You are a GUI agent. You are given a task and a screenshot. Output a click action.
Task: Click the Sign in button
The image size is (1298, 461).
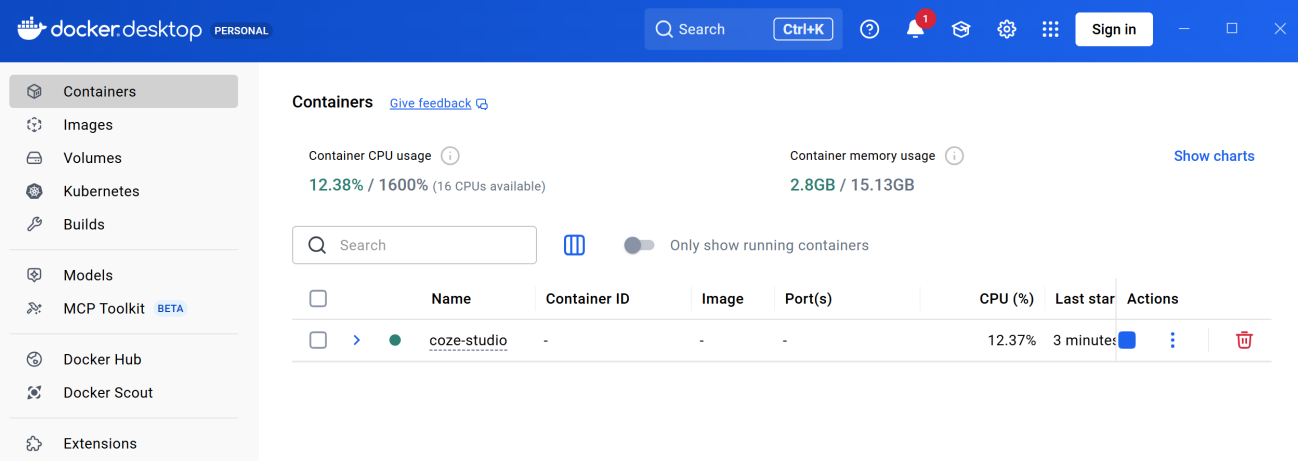[1114, 29]
